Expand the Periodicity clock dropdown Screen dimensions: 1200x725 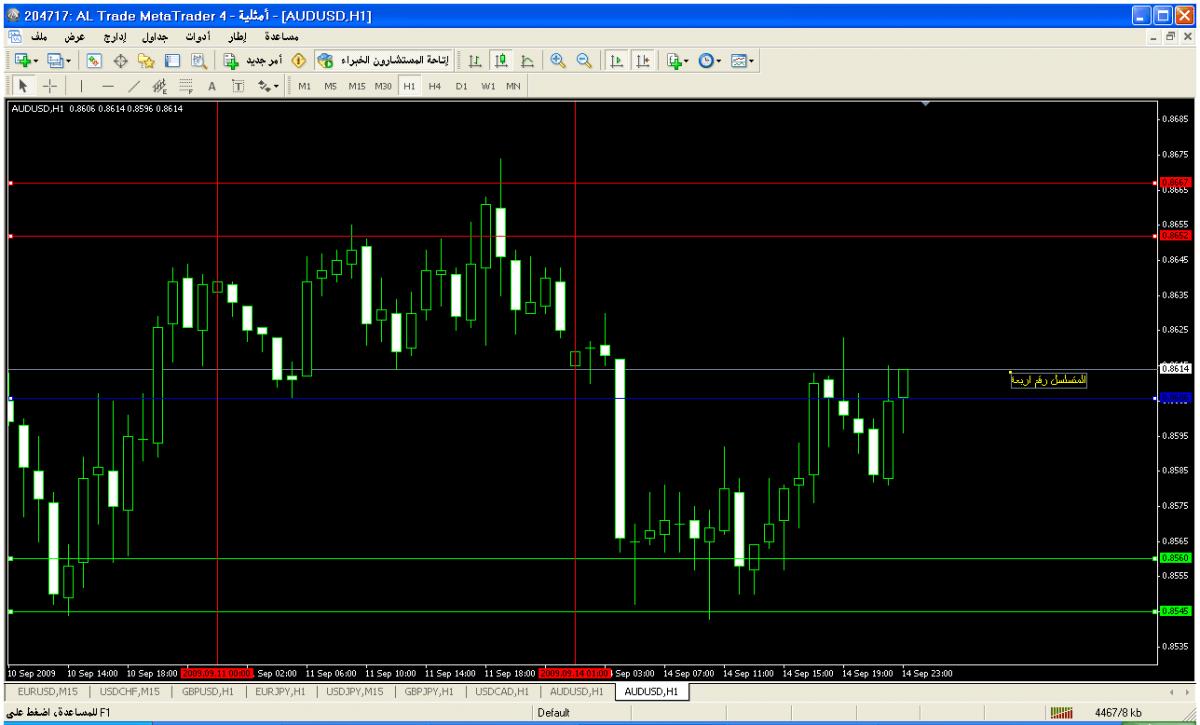pyautogui.click(x=708, y=61)
